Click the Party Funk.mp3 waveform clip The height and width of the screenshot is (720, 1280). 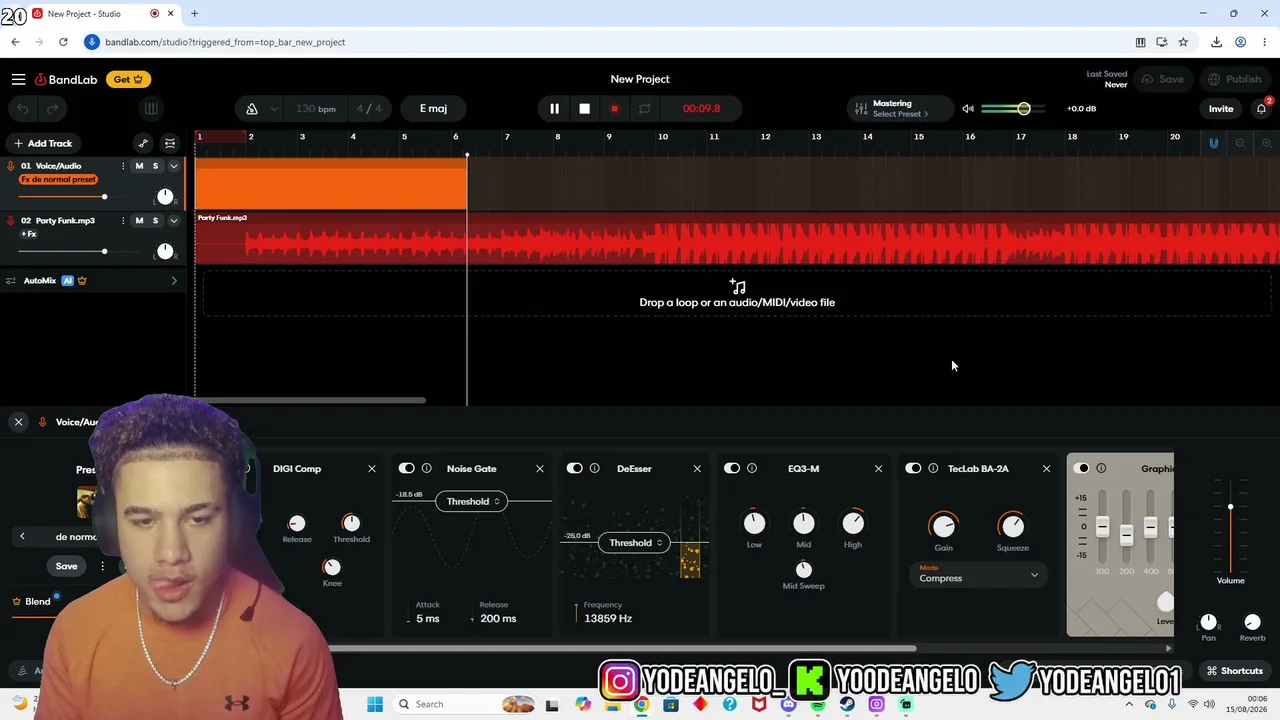click(737, 238)
